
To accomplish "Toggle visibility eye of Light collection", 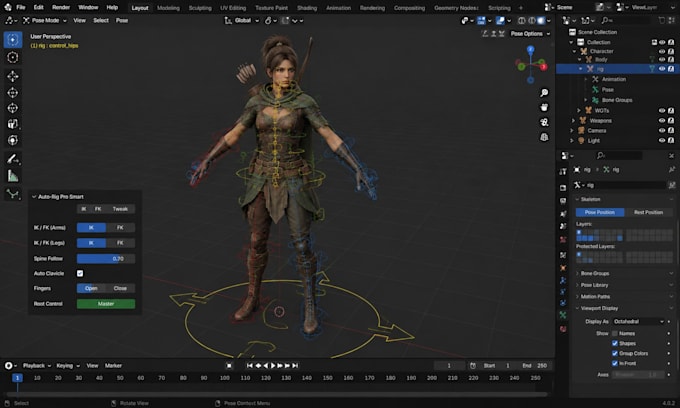I will [x=662, y=140].
